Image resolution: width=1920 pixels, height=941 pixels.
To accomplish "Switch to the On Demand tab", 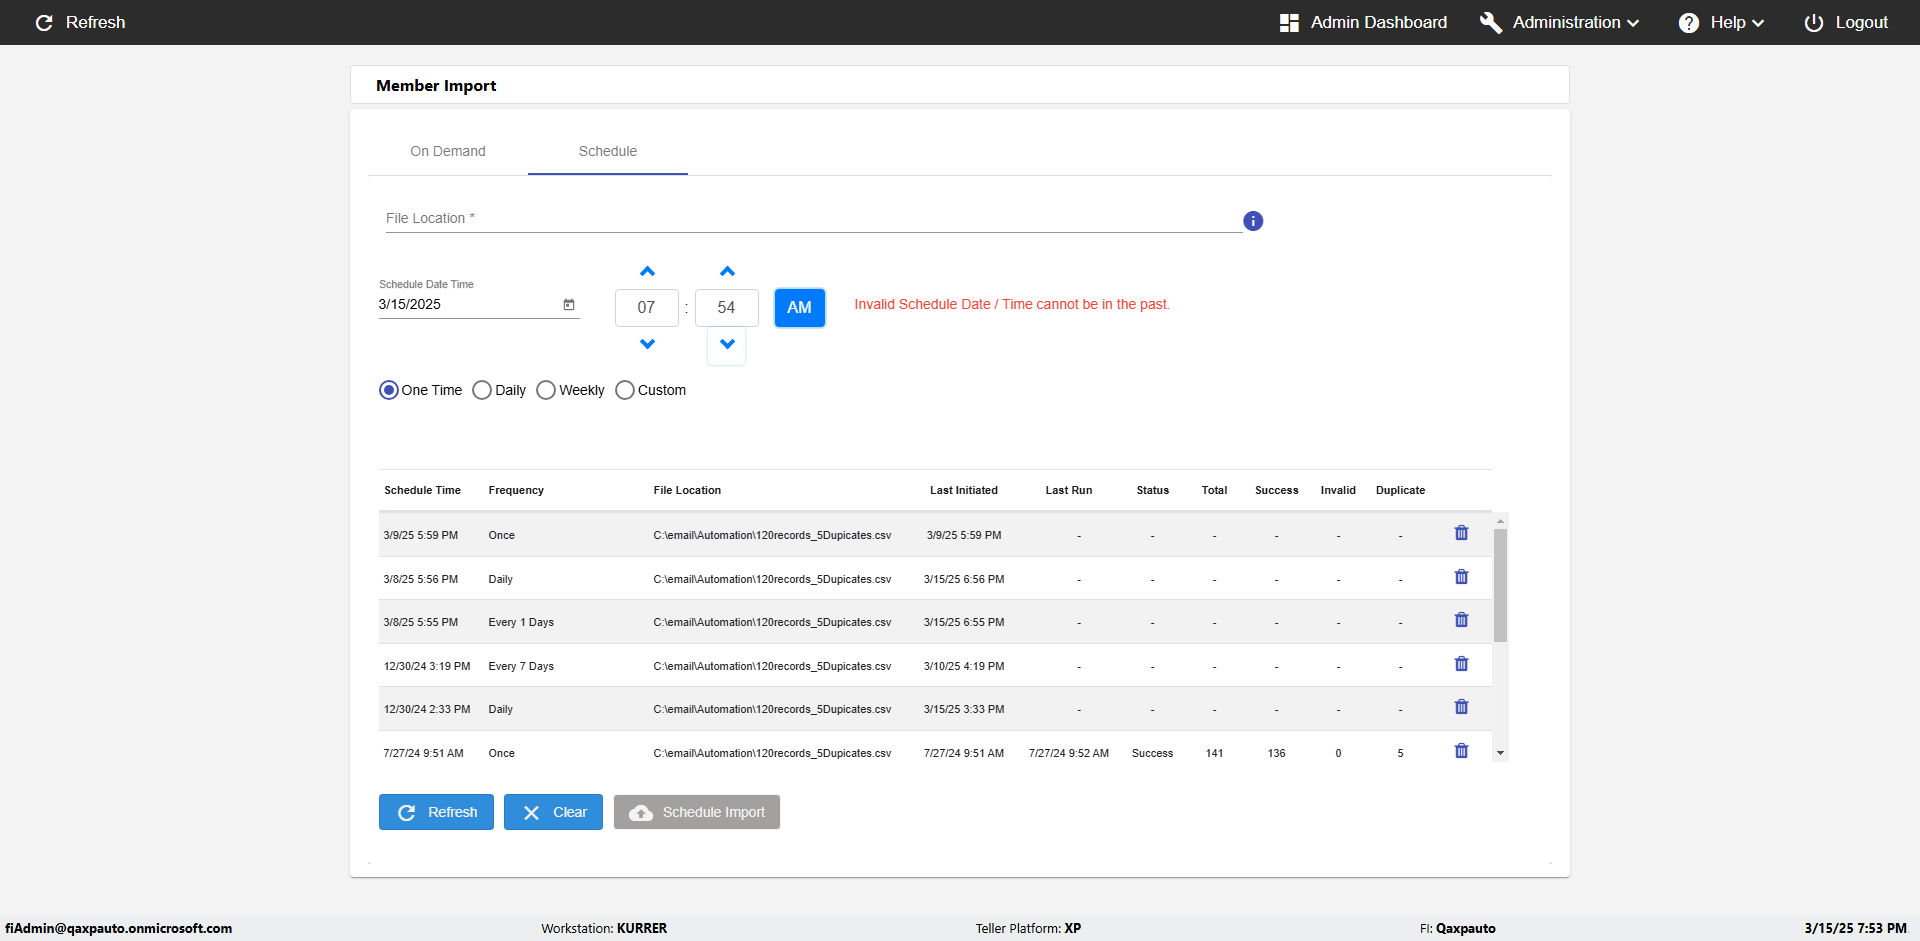I will (x=447, y=151).
